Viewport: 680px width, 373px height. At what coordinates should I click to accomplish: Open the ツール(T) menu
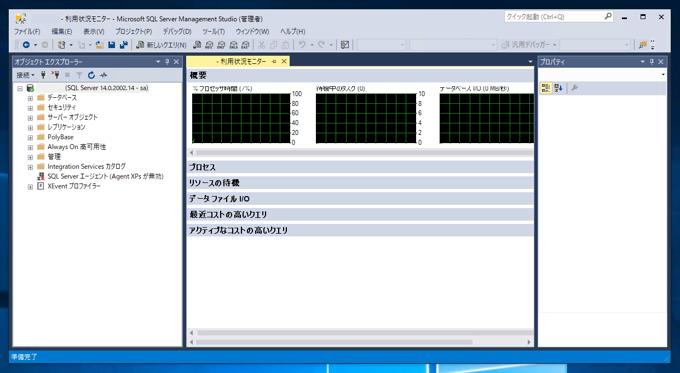point(213,32)
